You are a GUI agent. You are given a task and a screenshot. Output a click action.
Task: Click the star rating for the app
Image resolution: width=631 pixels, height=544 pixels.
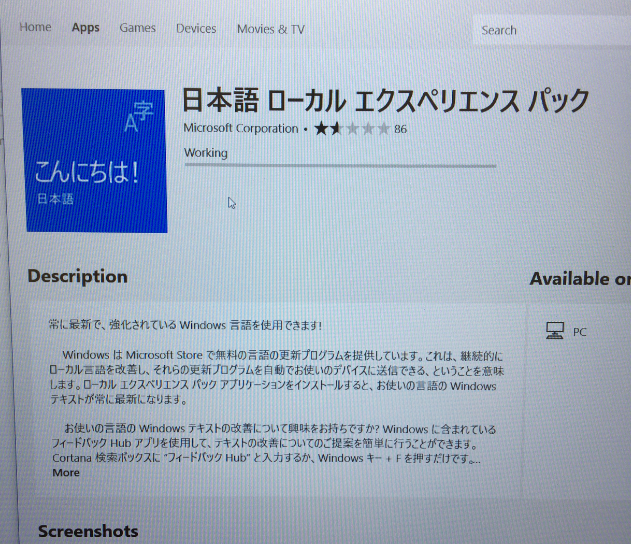[x=352, y=129]
